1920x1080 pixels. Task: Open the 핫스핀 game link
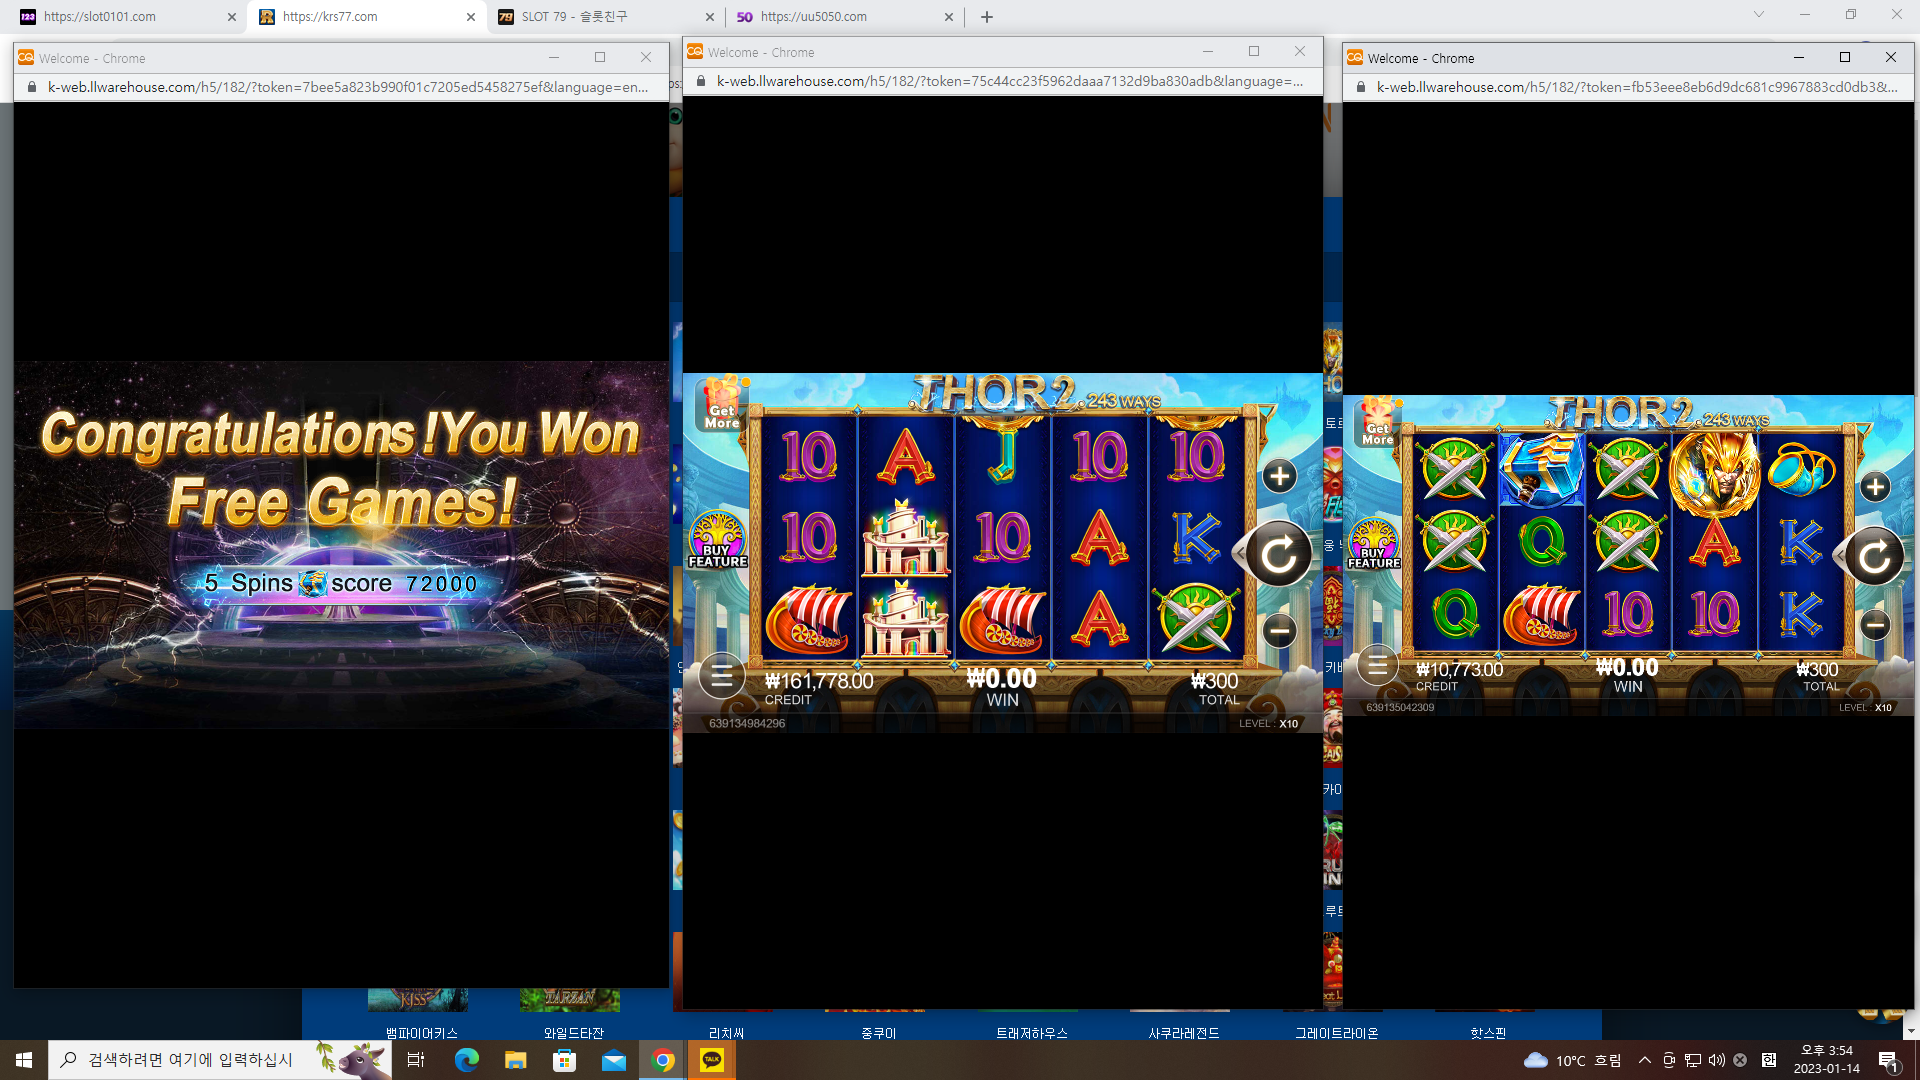[x=1488, y=1033]
